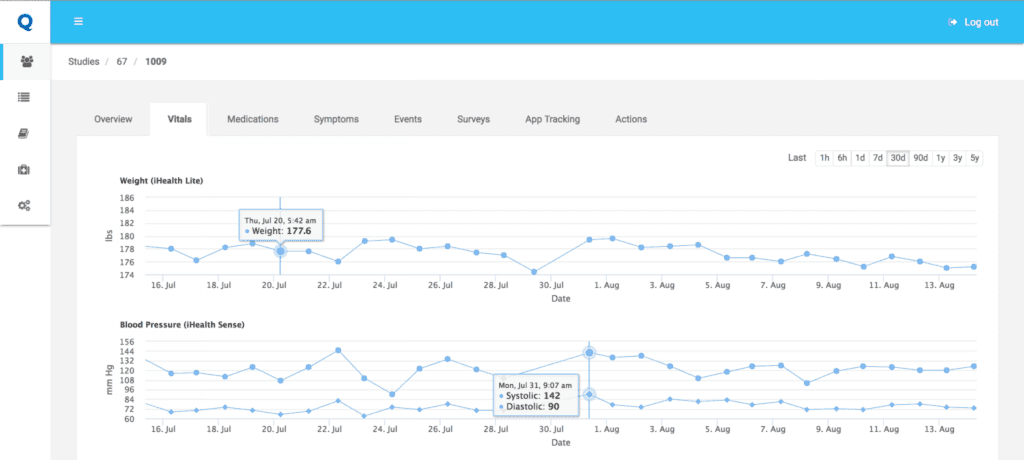Click the 'Diastolic: 90' tooltip text
This screenshot has width=1024, height=460.
coord(535,406)
